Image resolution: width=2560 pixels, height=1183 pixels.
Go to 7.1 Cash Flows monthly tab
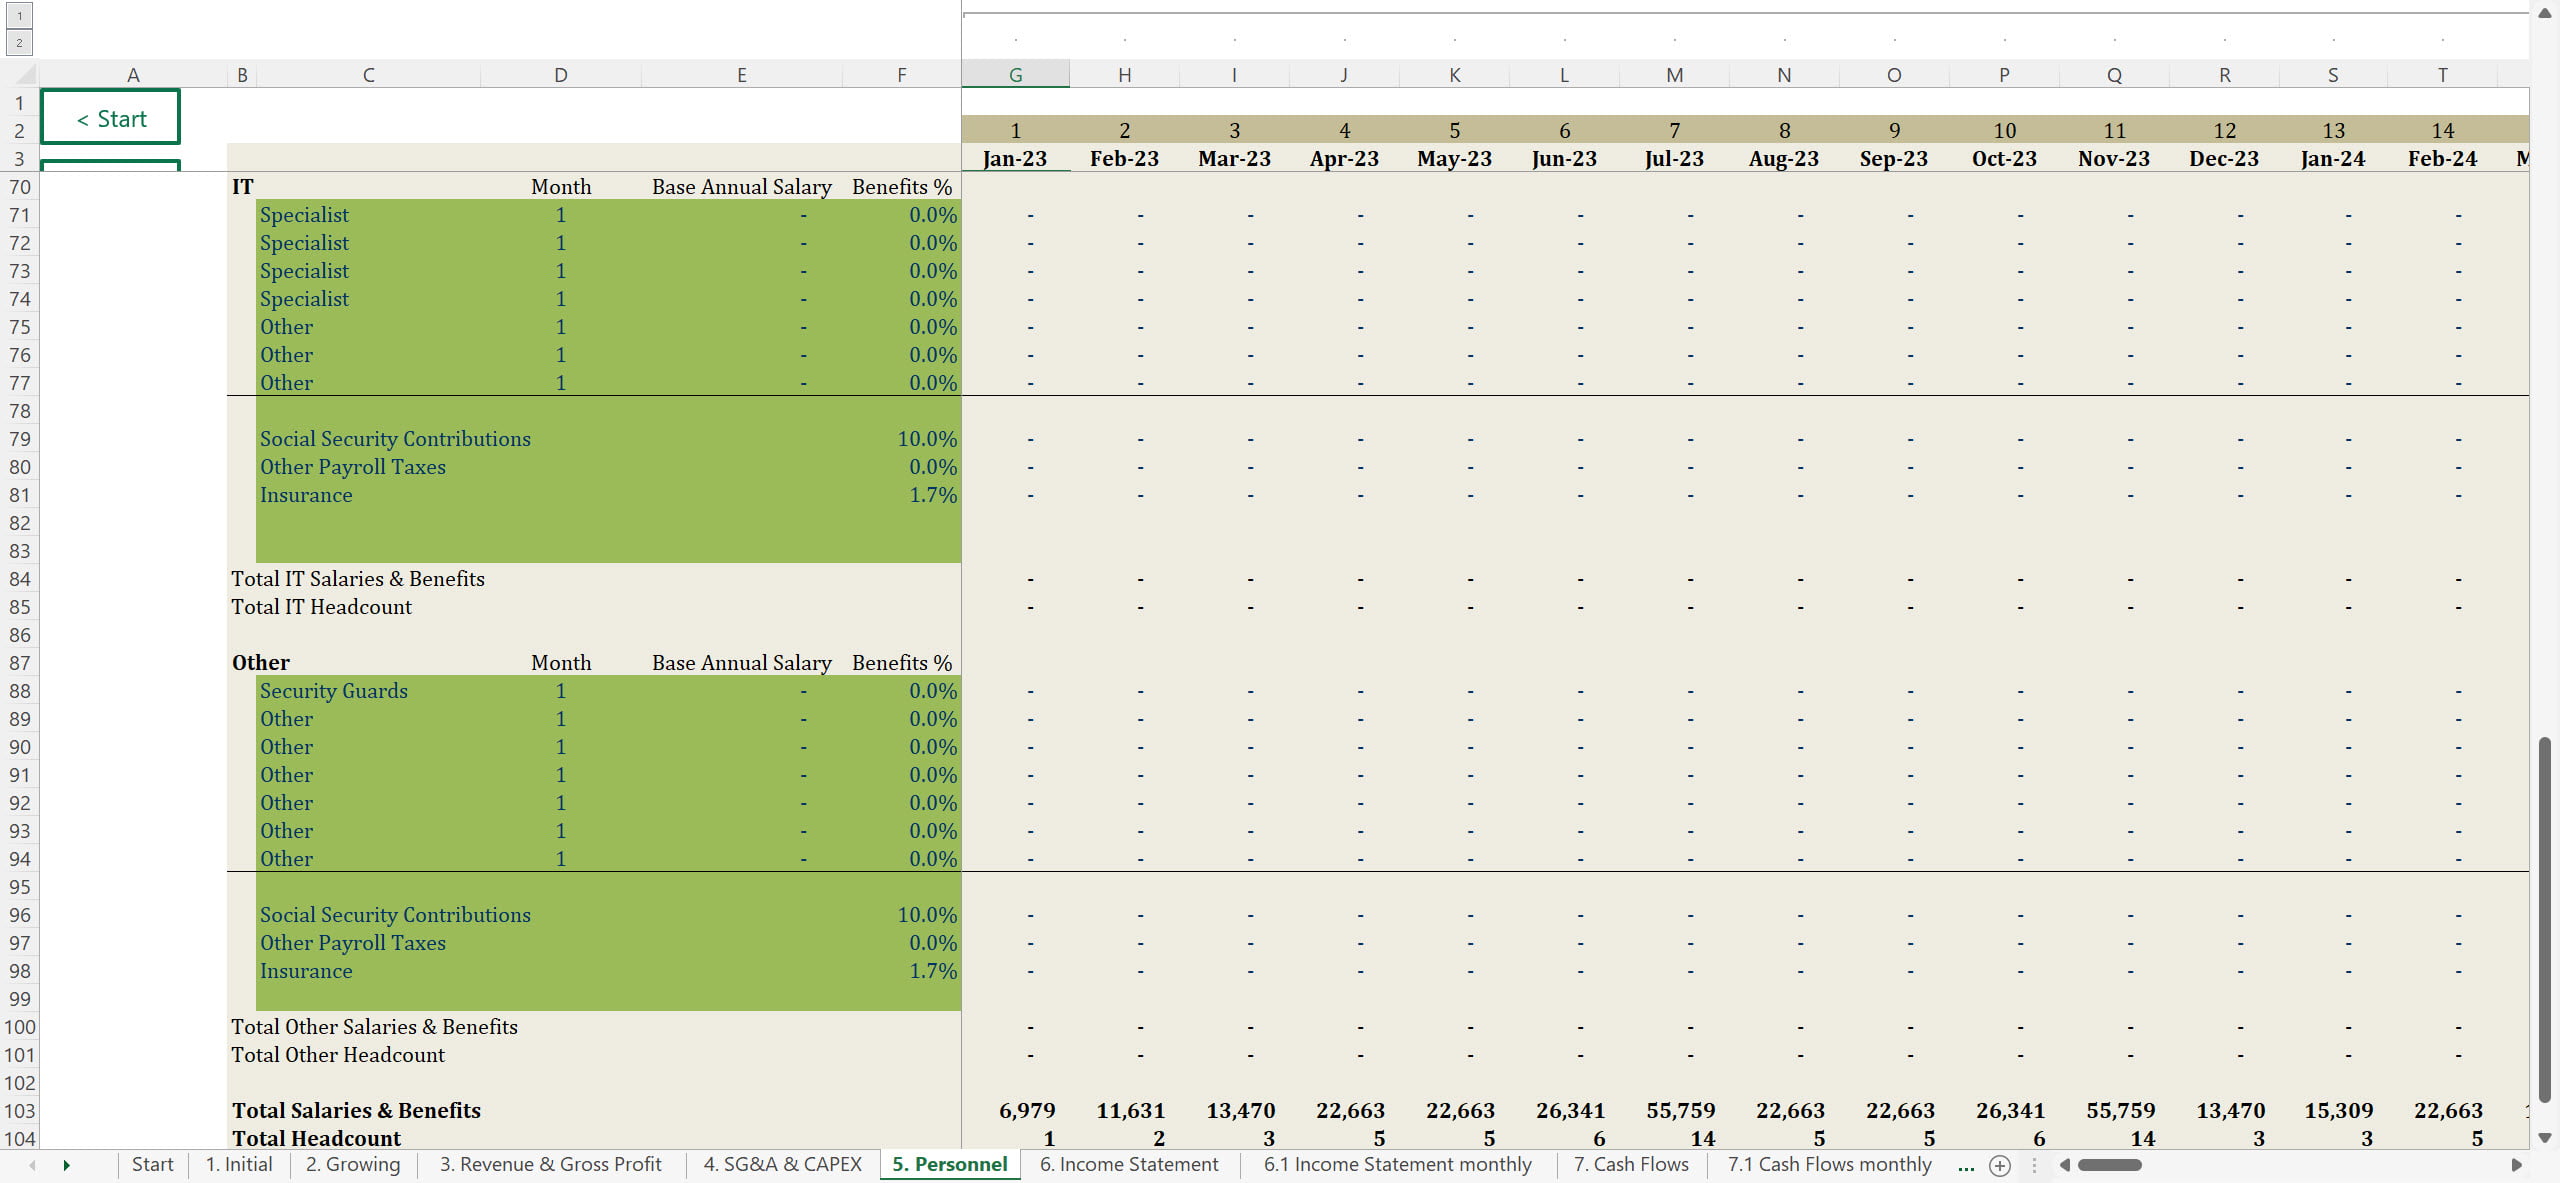[x=1829, y=1164]
